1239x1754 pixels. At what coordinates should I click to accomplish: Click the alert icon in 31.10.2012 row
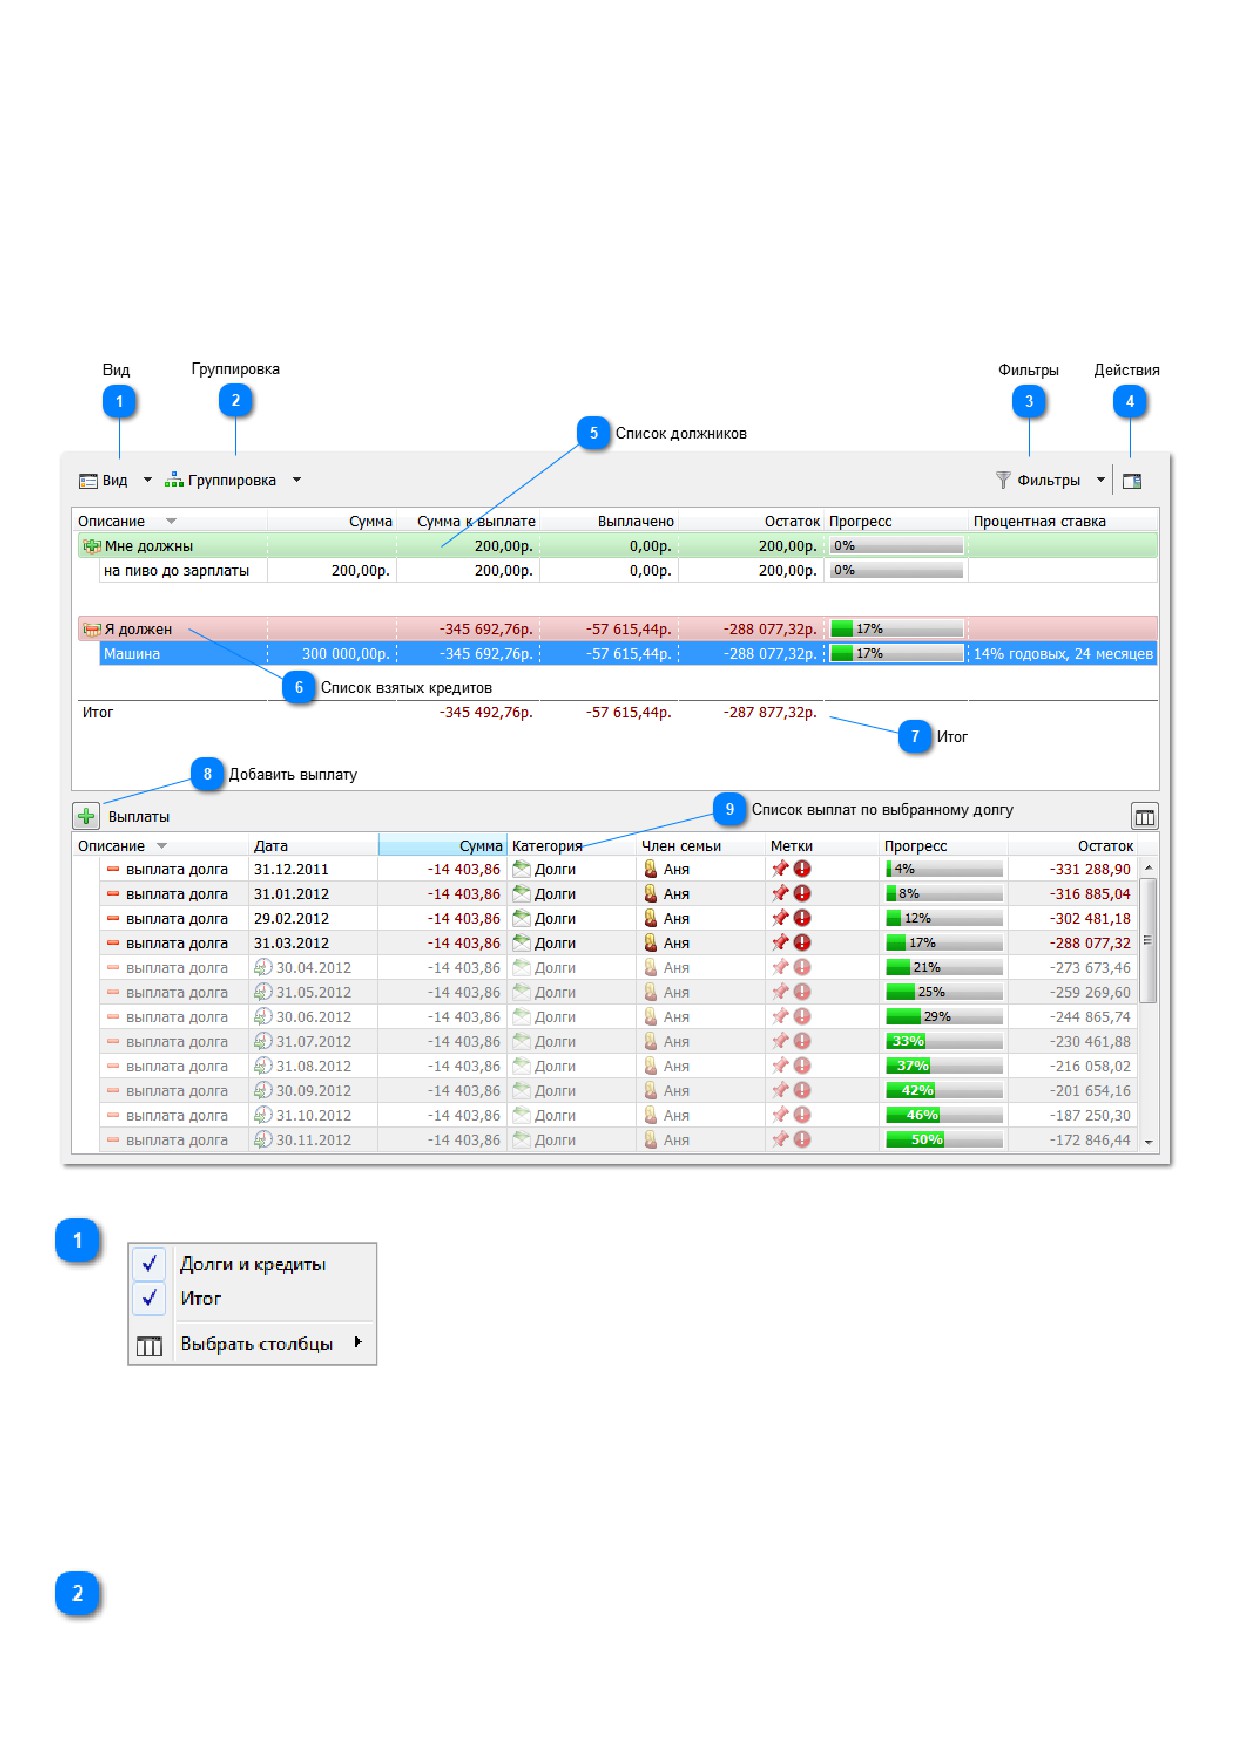(x=802, y=1115)
